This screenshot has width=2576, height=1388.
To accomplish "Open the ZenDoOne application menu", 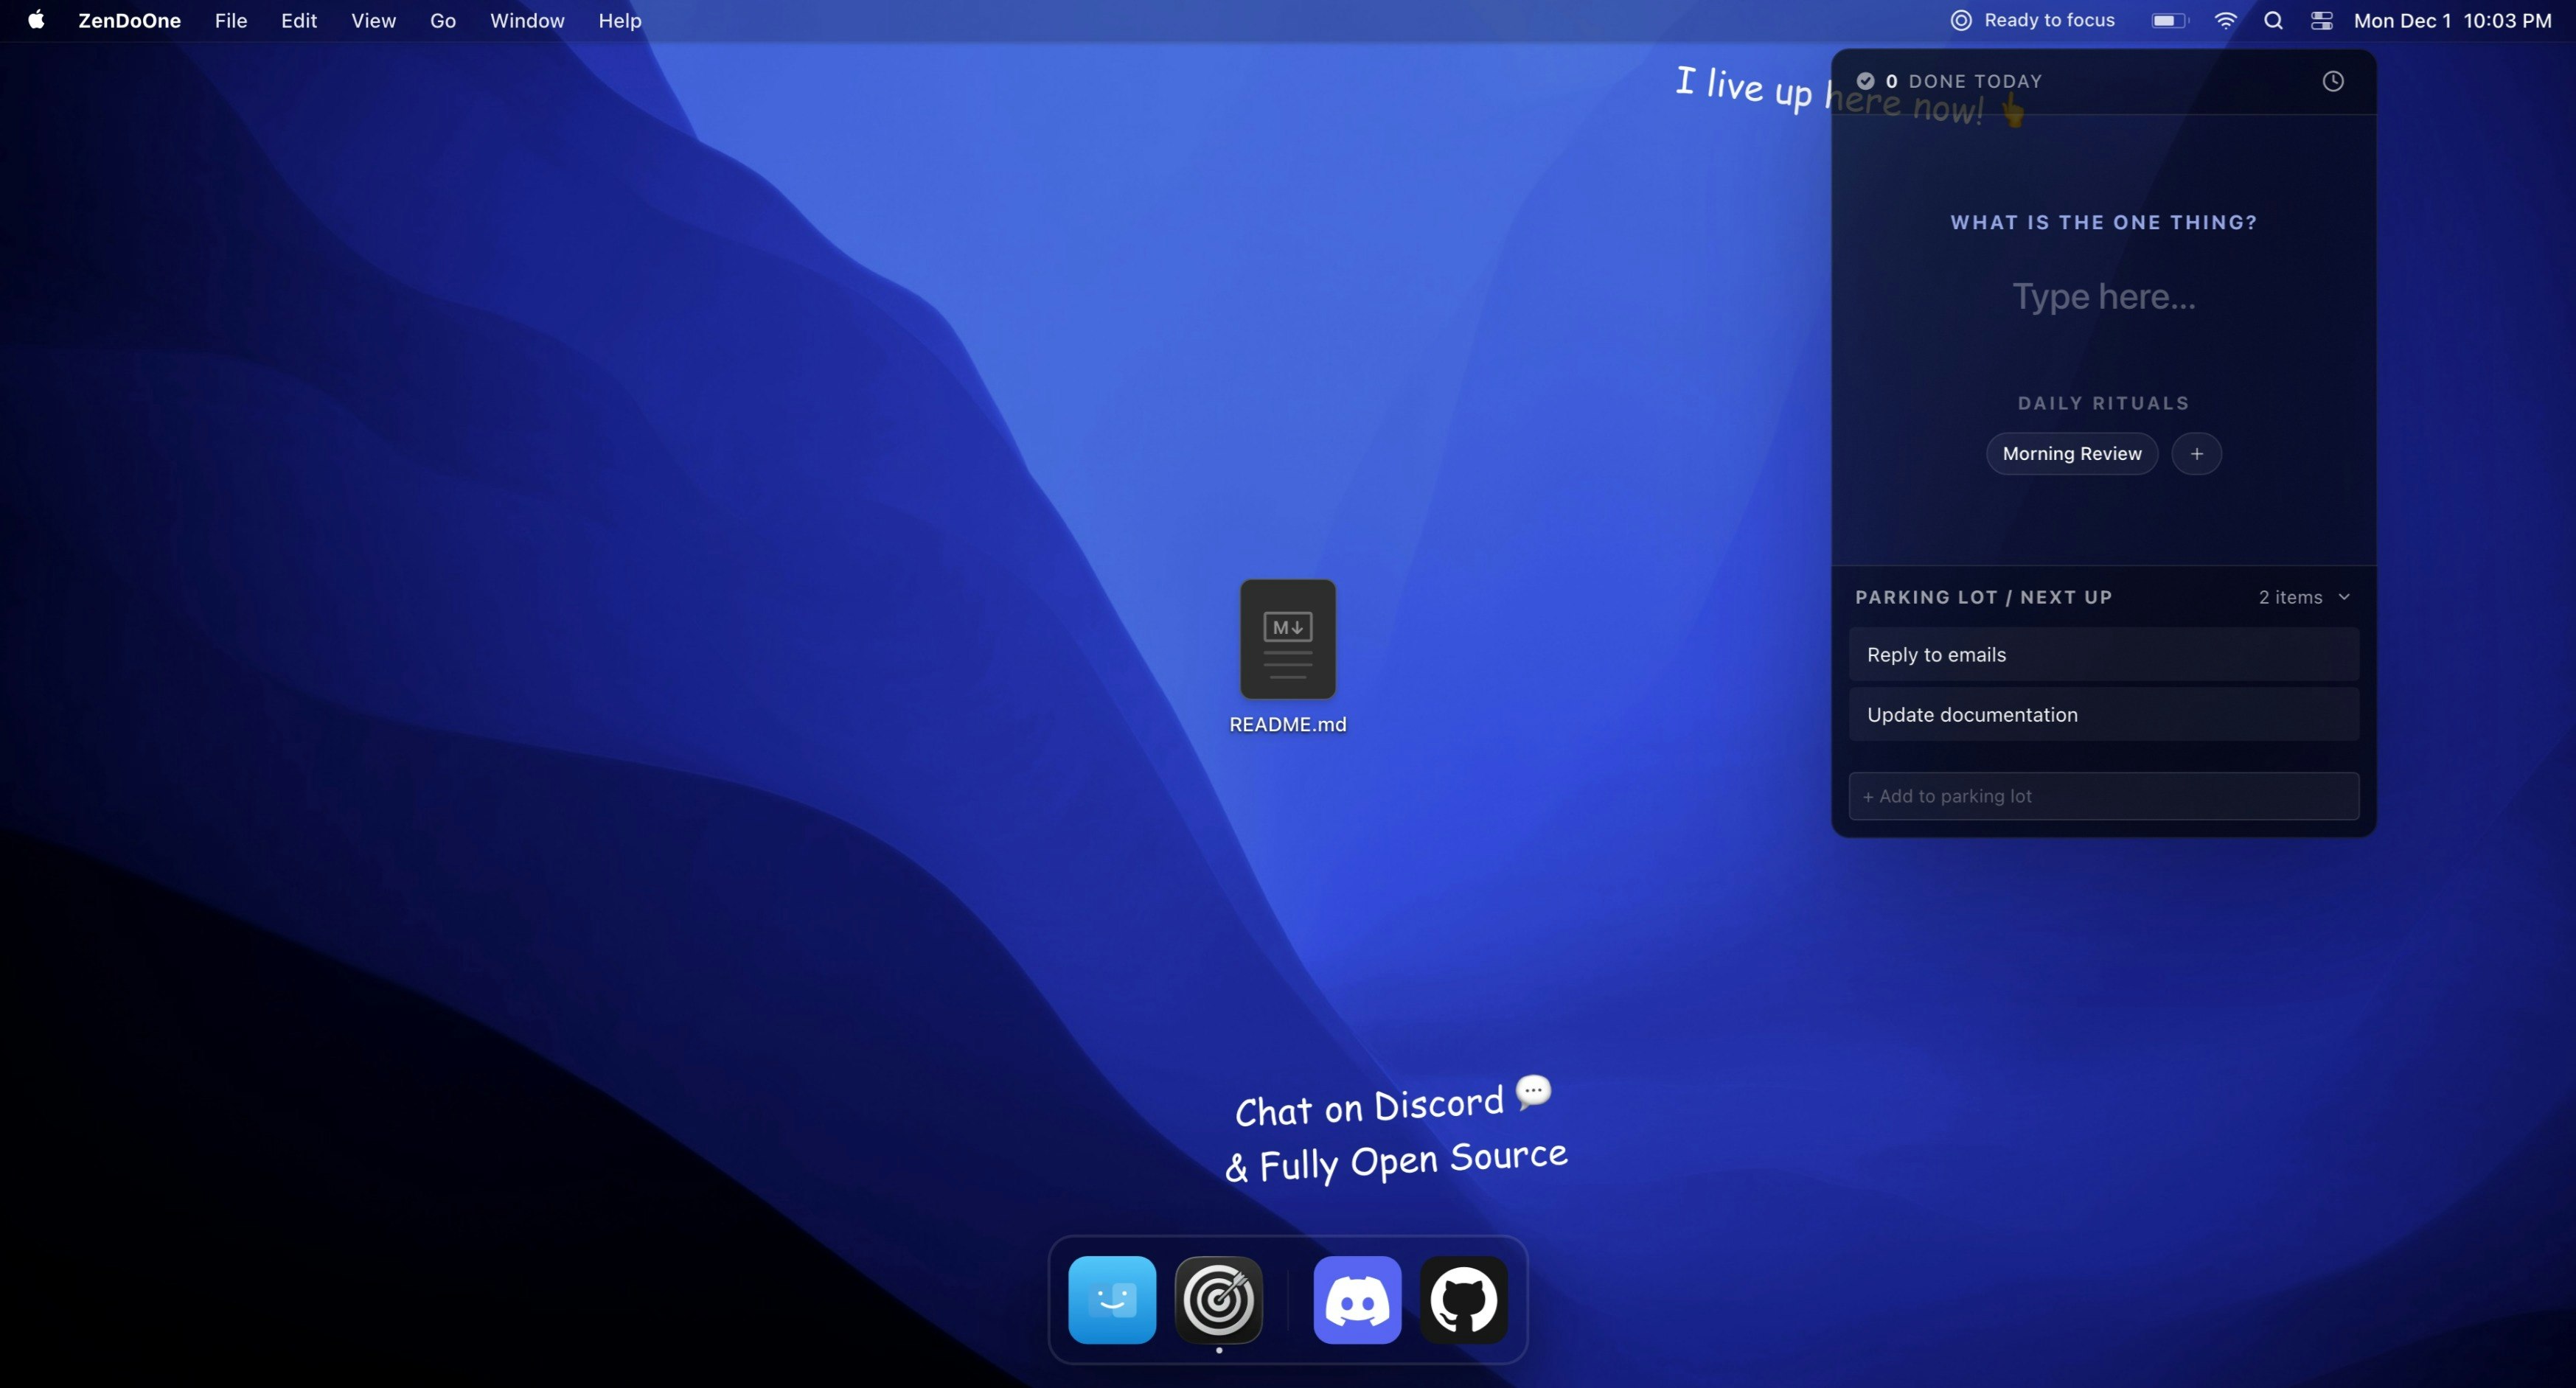I will tap(129, 20).
